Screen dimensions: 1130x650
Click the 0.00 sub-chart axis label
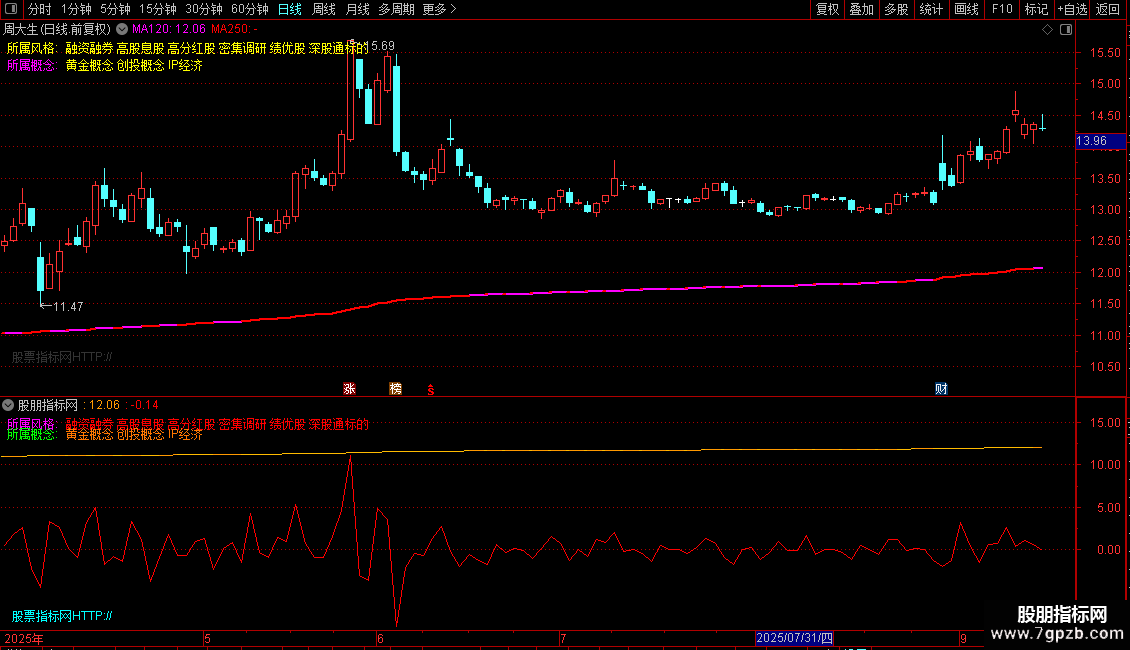(x=1108, y=550)
